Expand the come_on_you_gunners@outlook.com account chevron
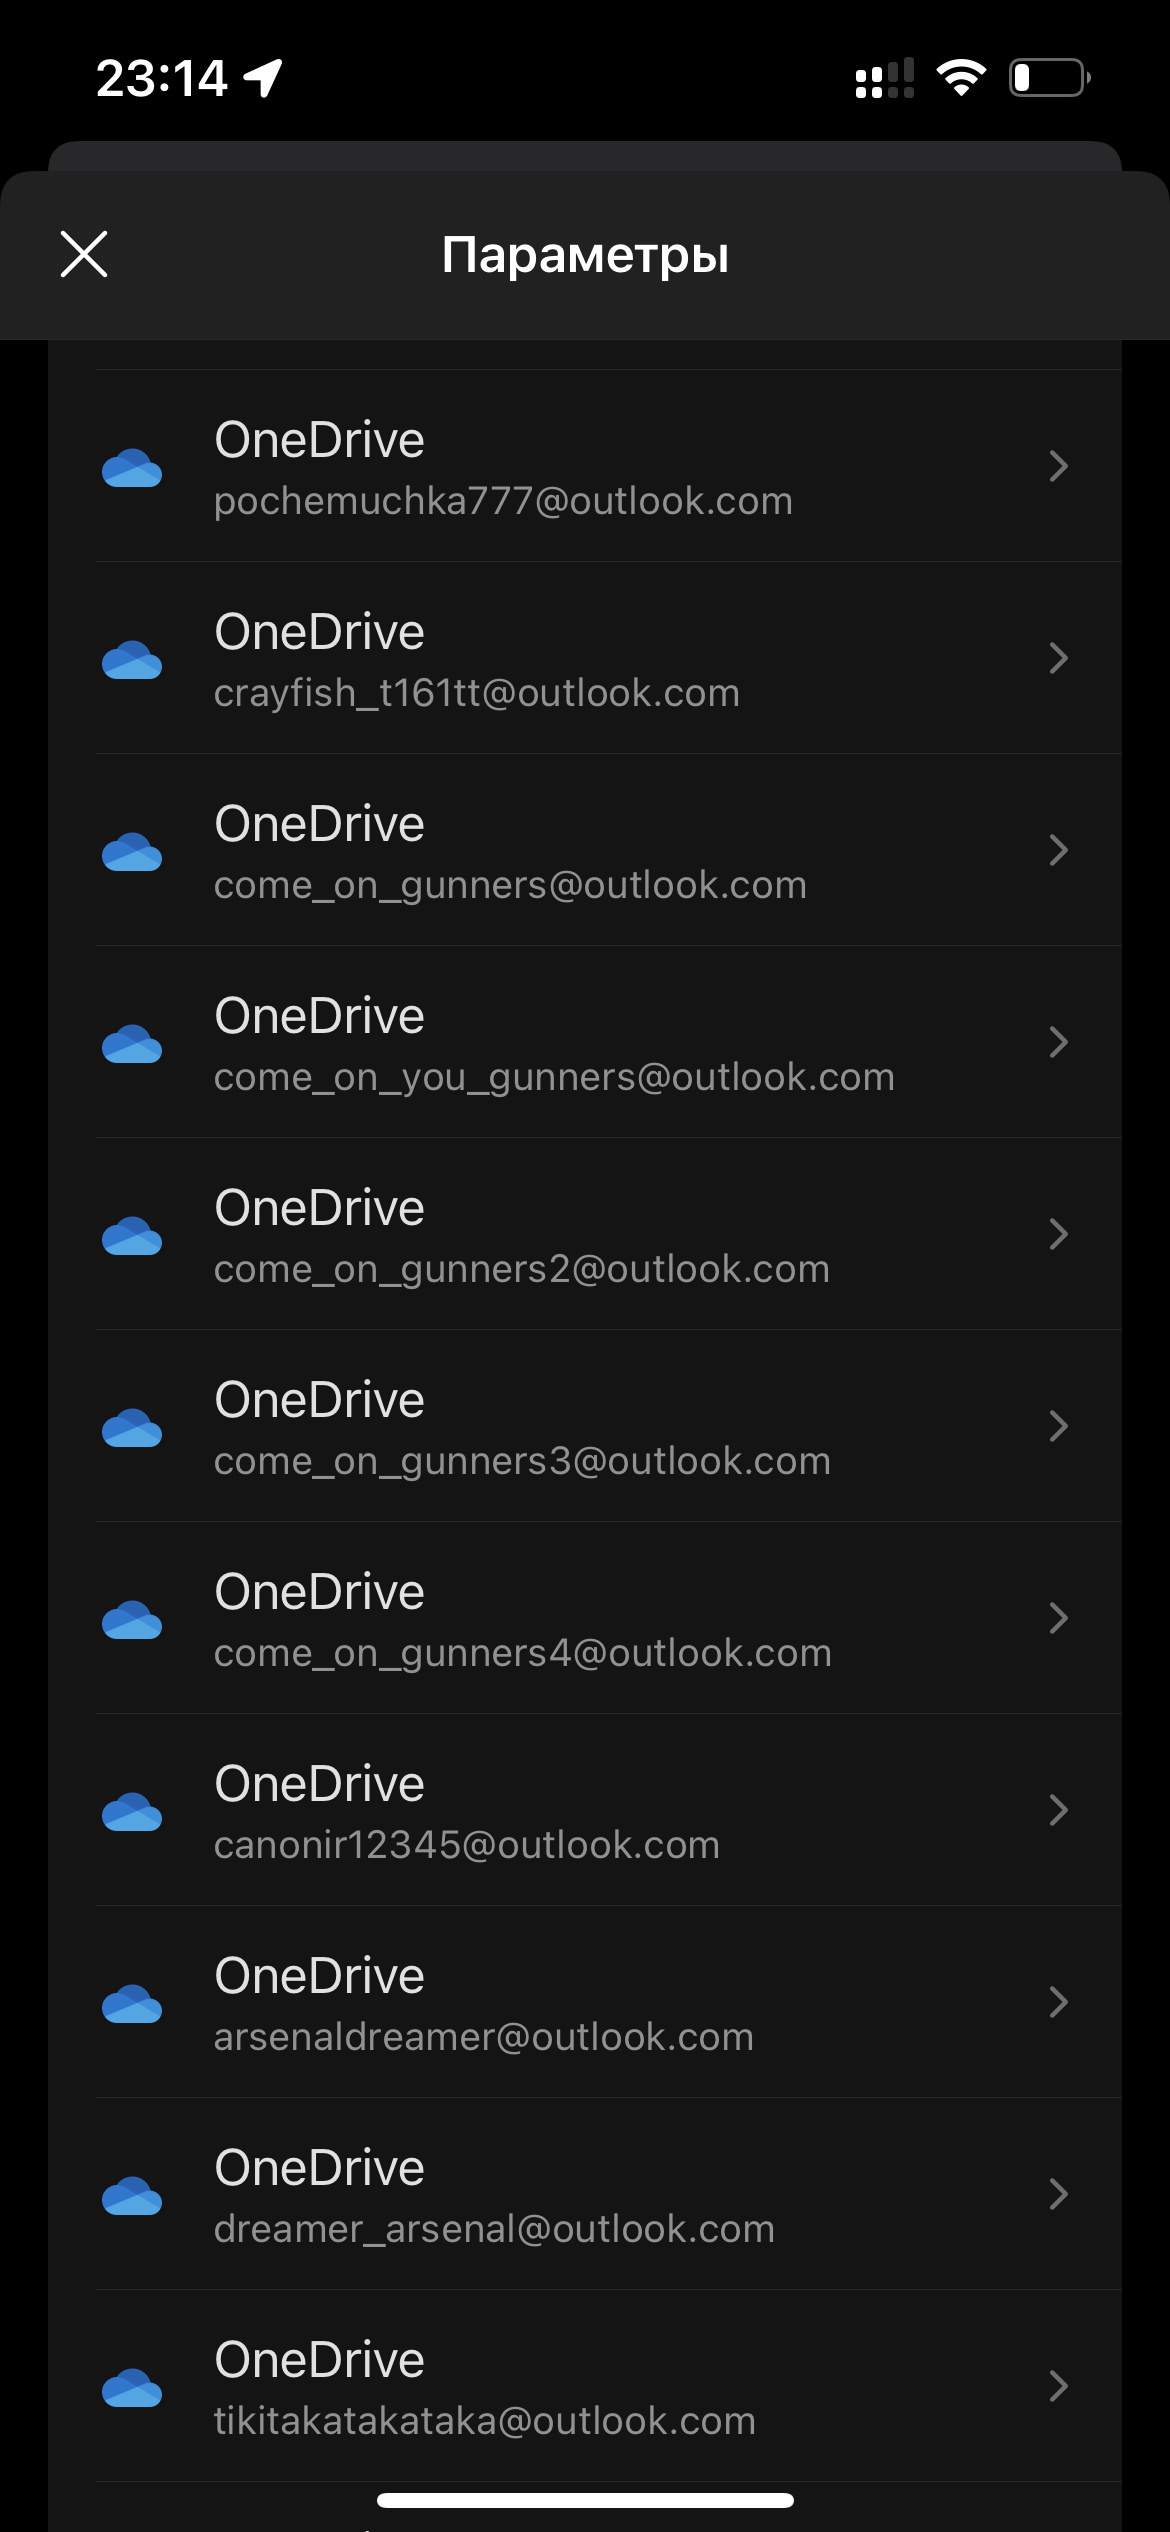 pos(1059,1042)
